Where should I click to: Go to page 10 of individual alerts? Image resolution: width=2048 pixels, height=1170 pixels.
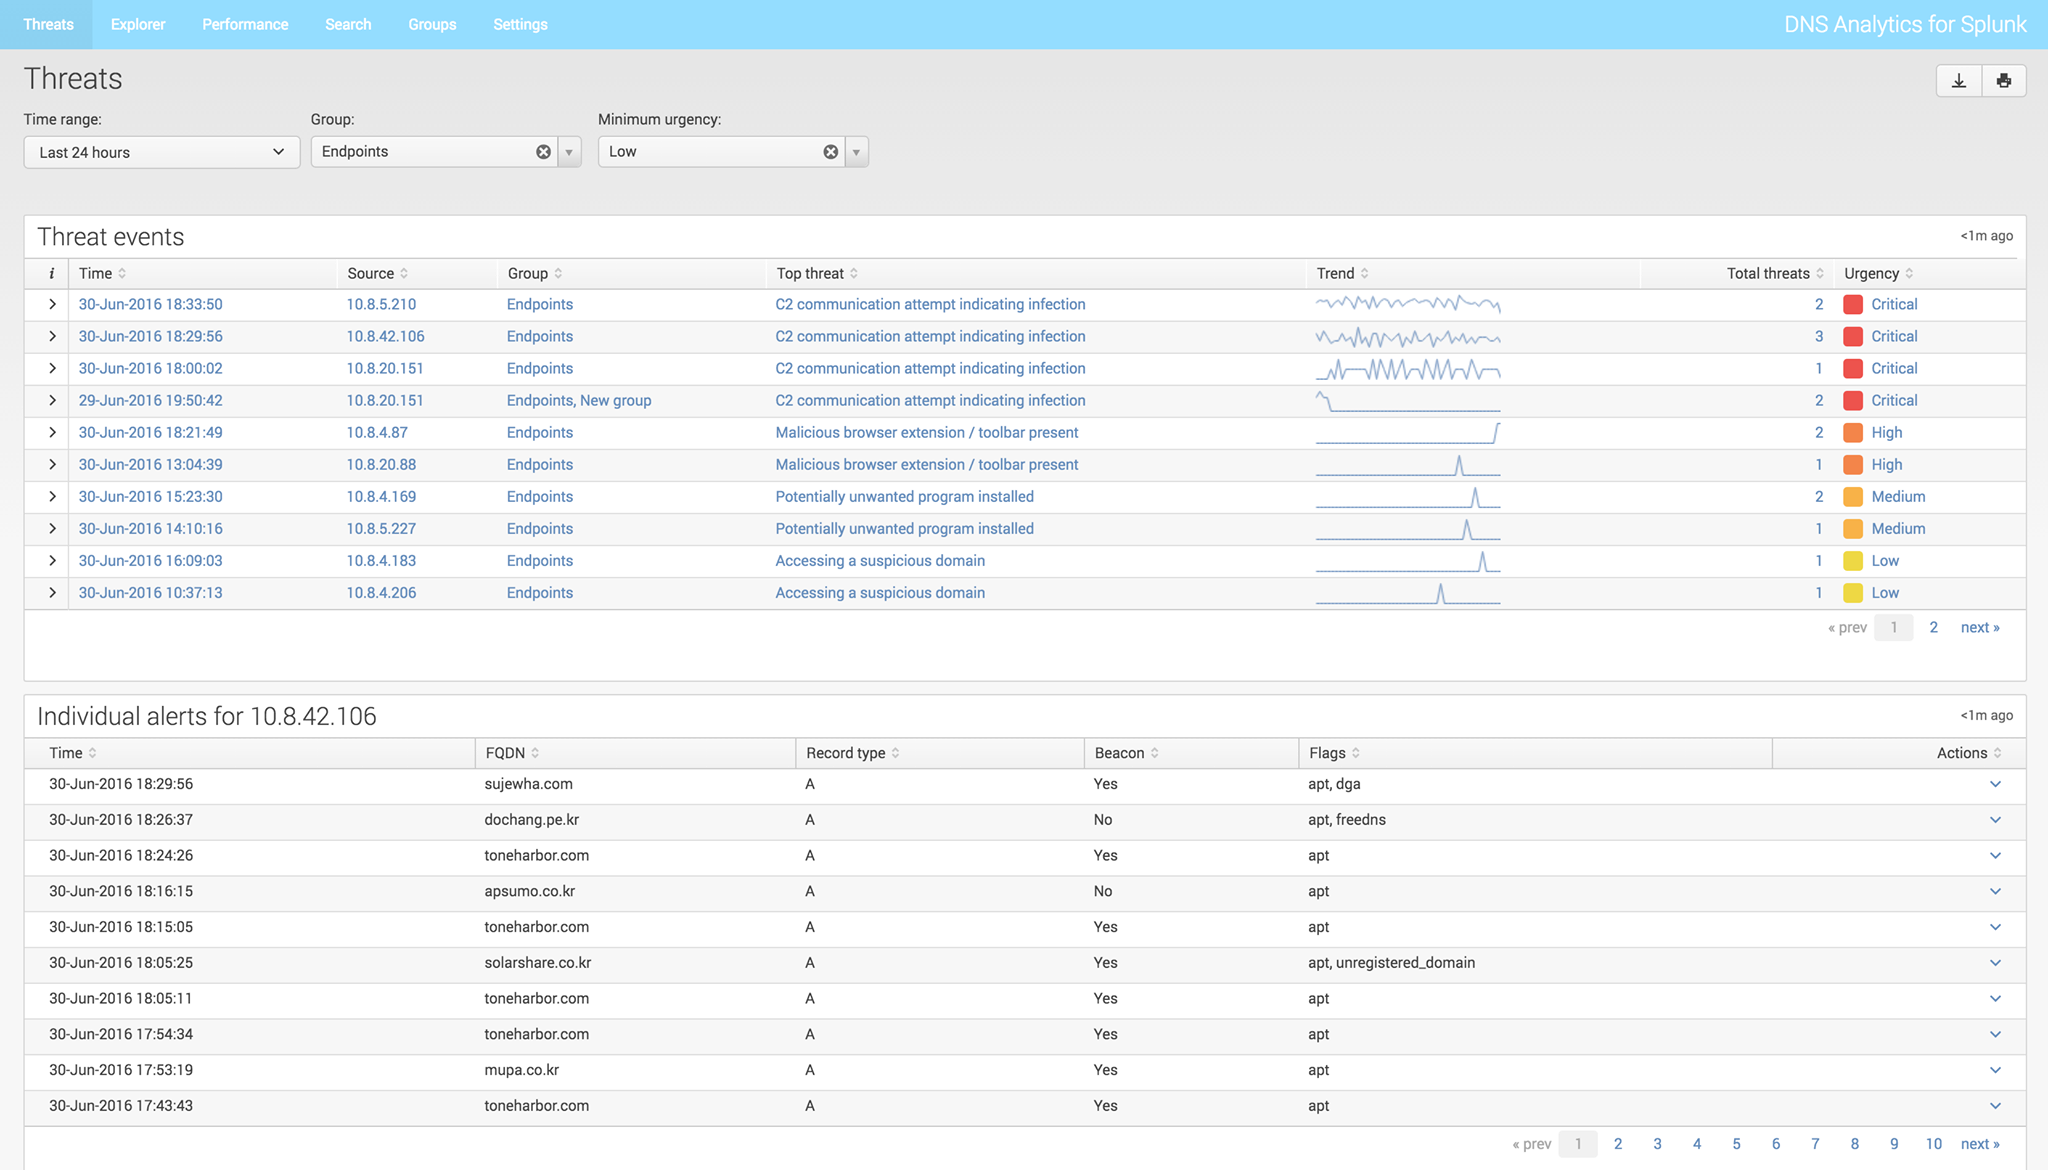pos(1934,1144)
